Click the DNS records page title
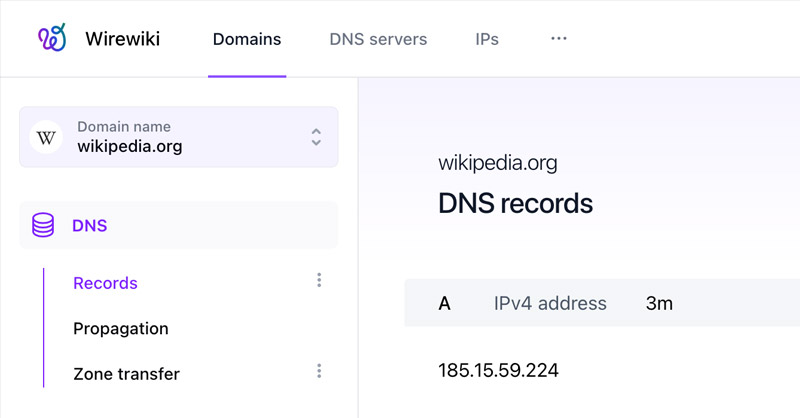This screenshot has width=800, height=418. (515, 203)
